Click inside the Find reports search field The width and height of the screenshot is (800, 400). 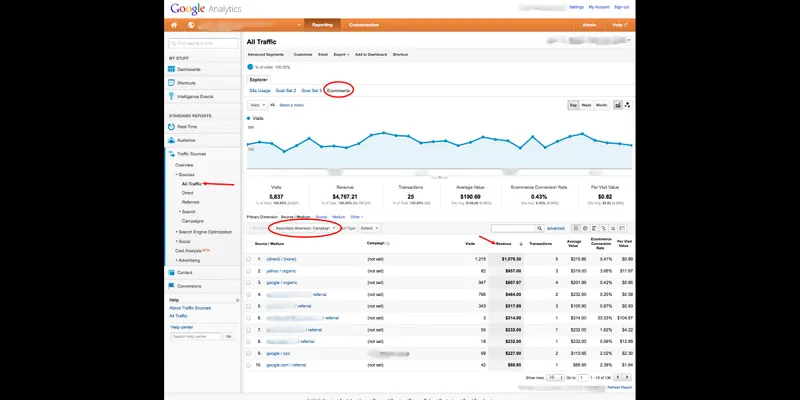(x=204, y=44)
